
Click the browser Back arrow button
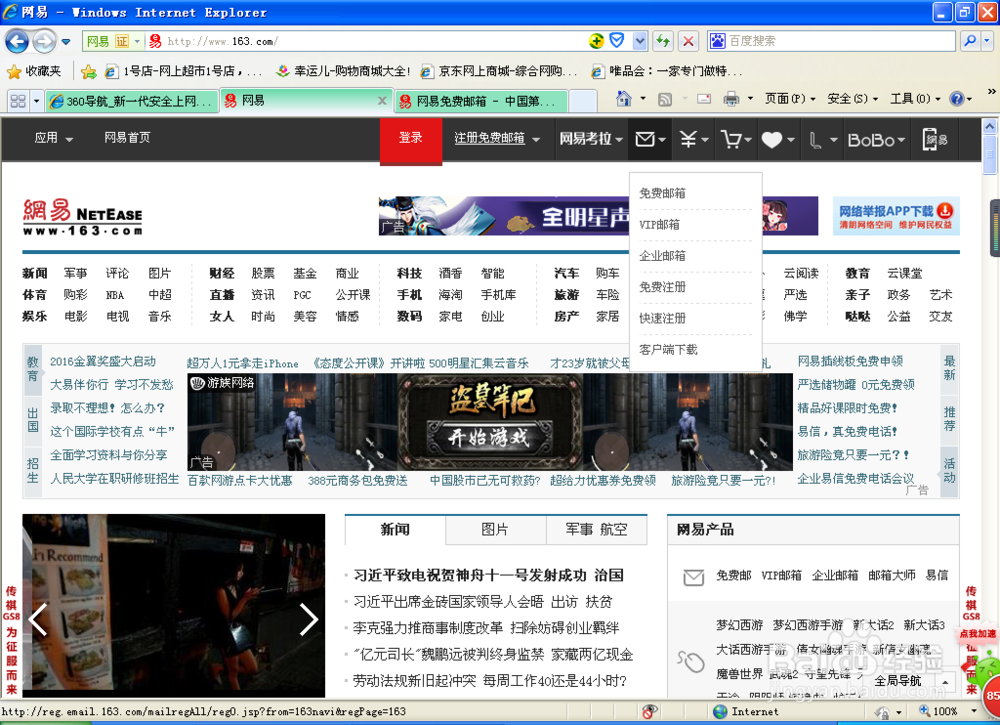pyautogui.click(x=17, y=42)
